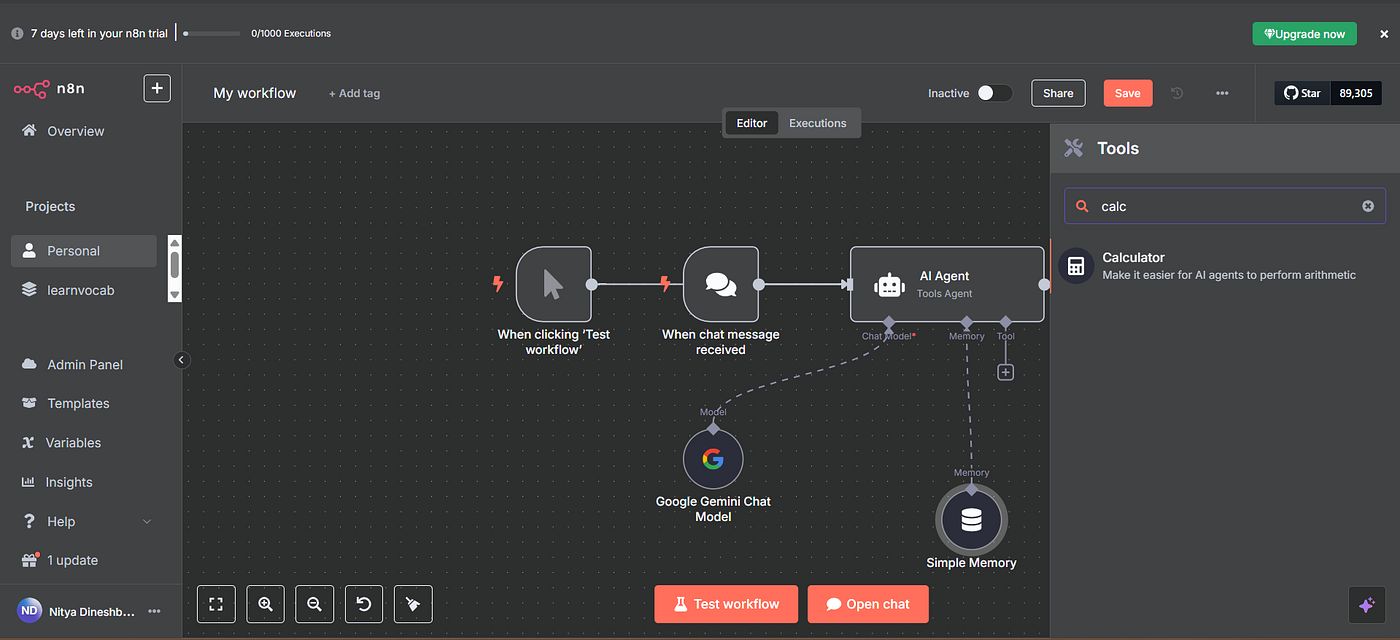
Task: Select the Google Gemini Chat Model node
Action: pyautogui.click(x=713, y=460)
